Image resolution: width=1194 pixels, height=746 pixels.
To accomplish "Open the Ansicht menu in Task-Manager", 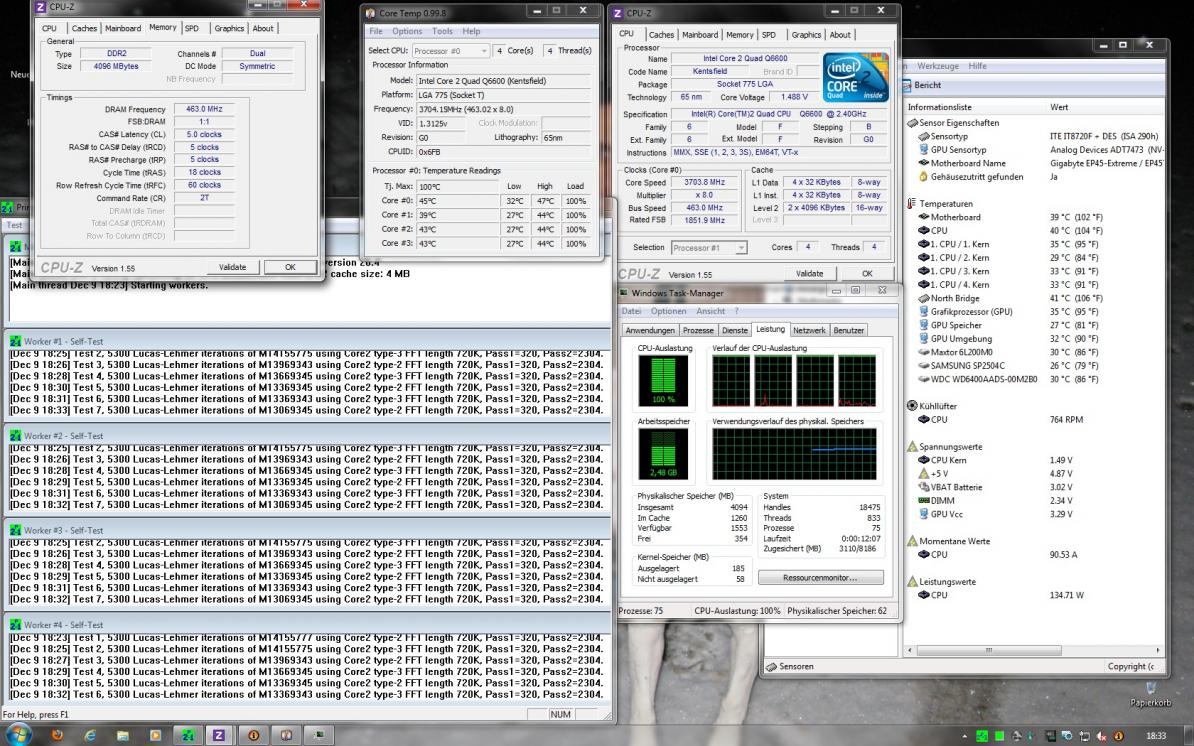I will point(710,311).
